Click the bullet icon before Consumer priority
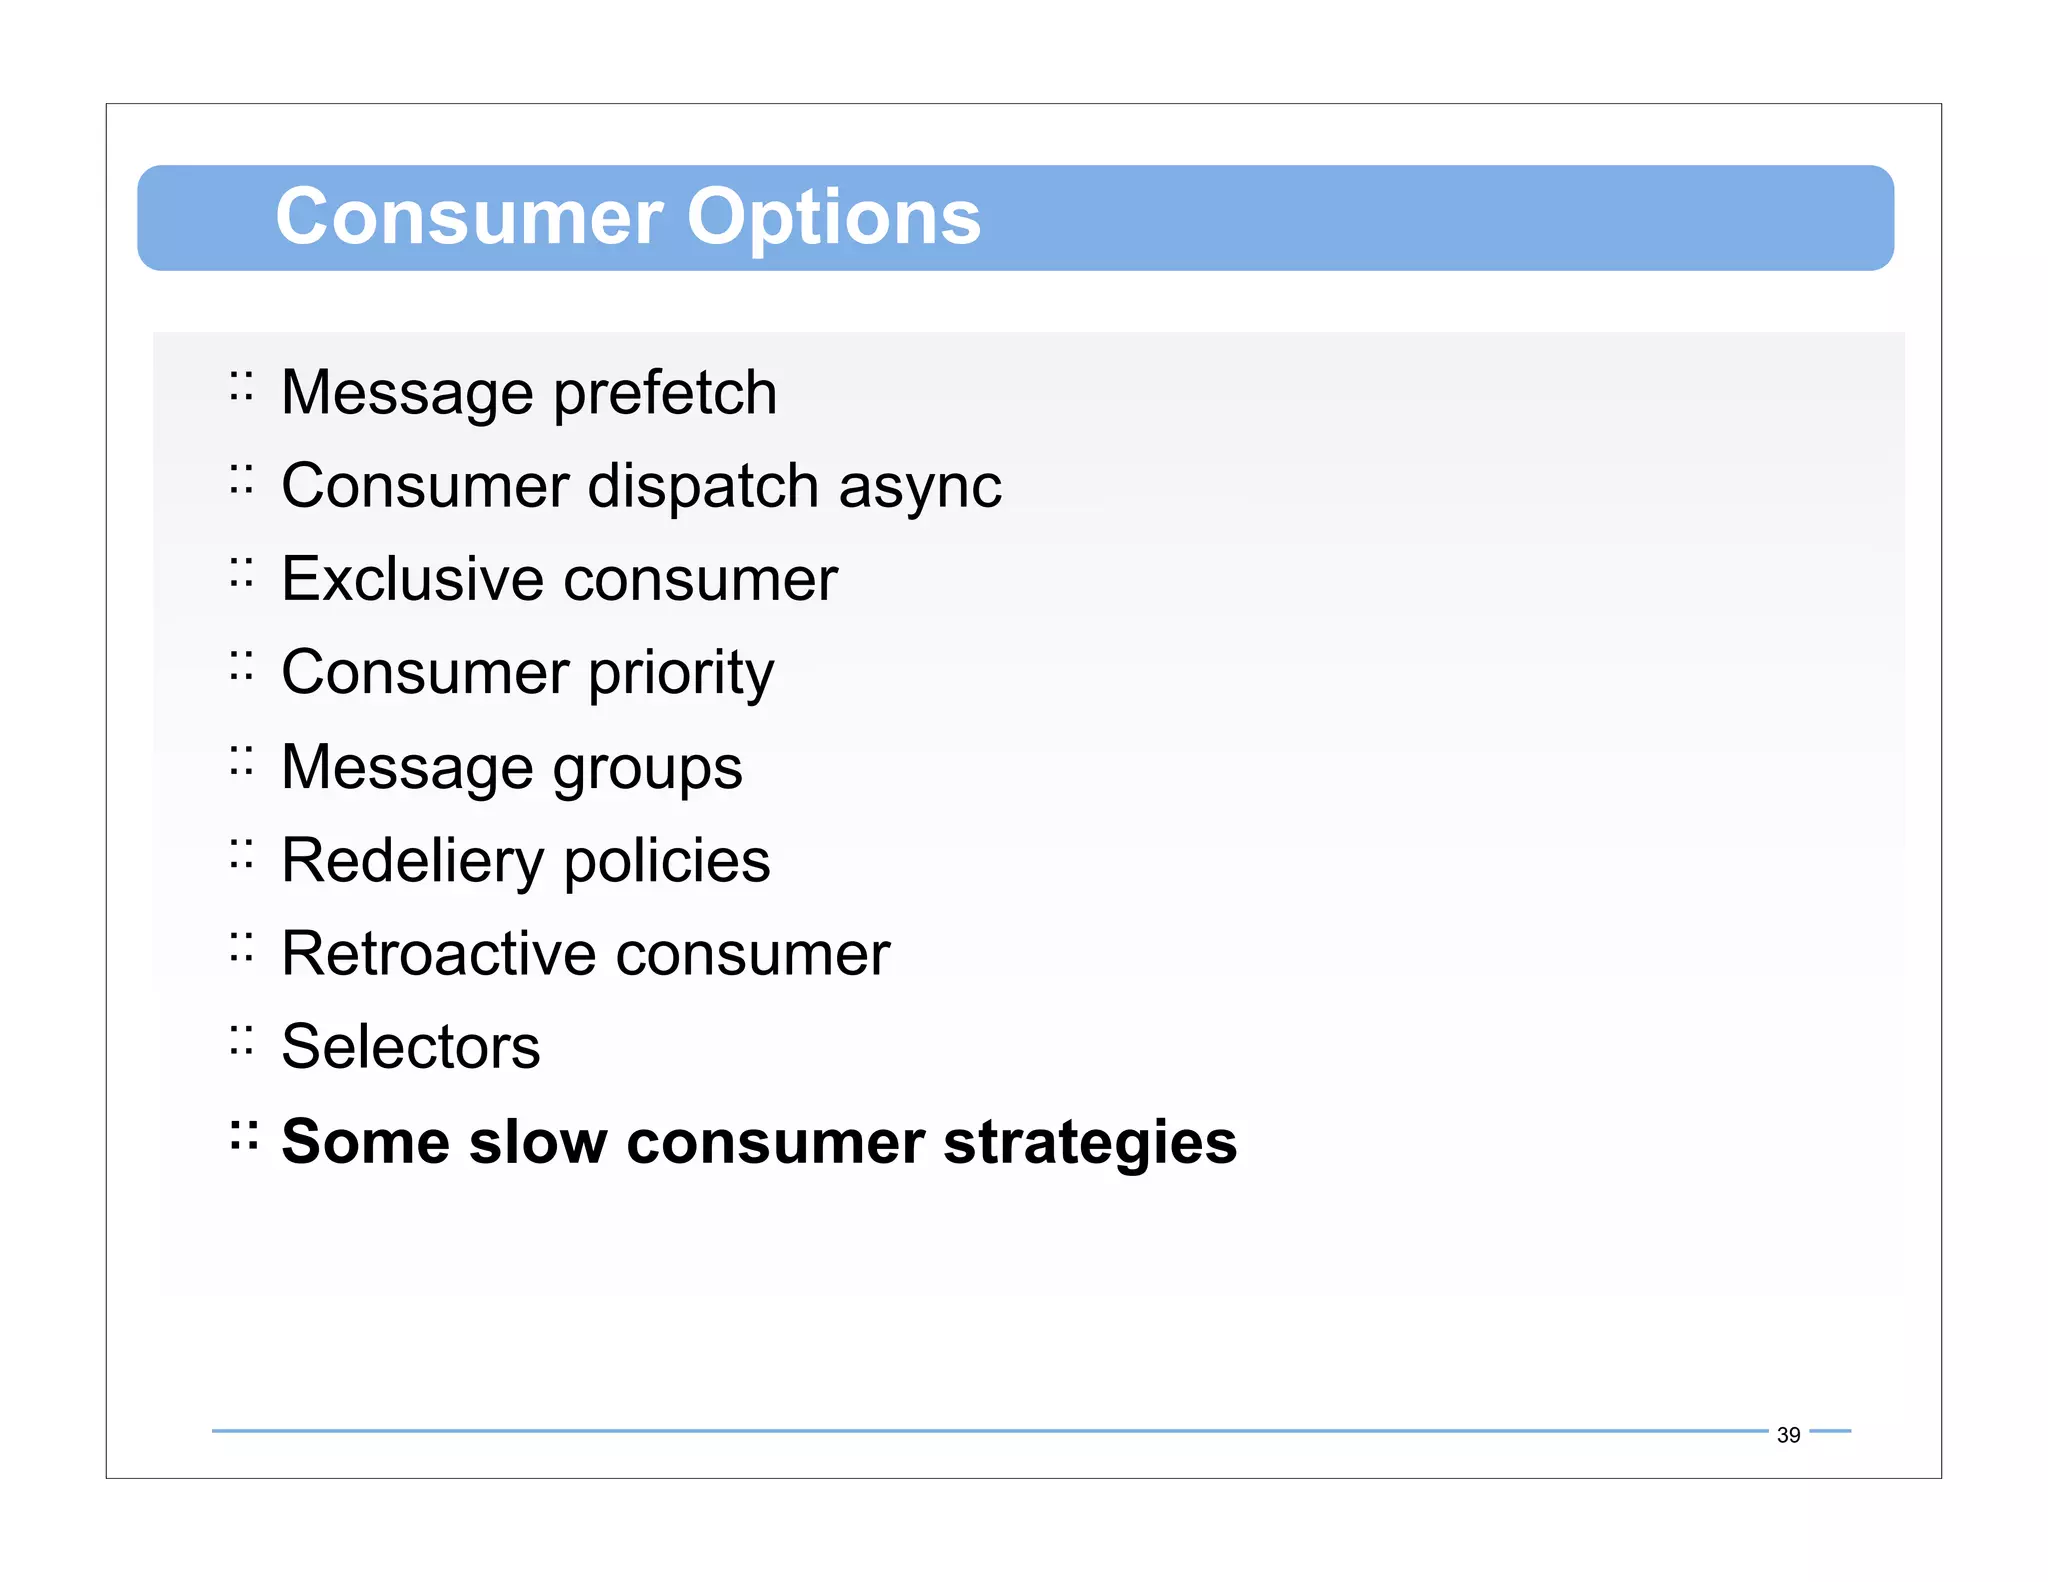2048x1582 pixels. coord(241,665)
